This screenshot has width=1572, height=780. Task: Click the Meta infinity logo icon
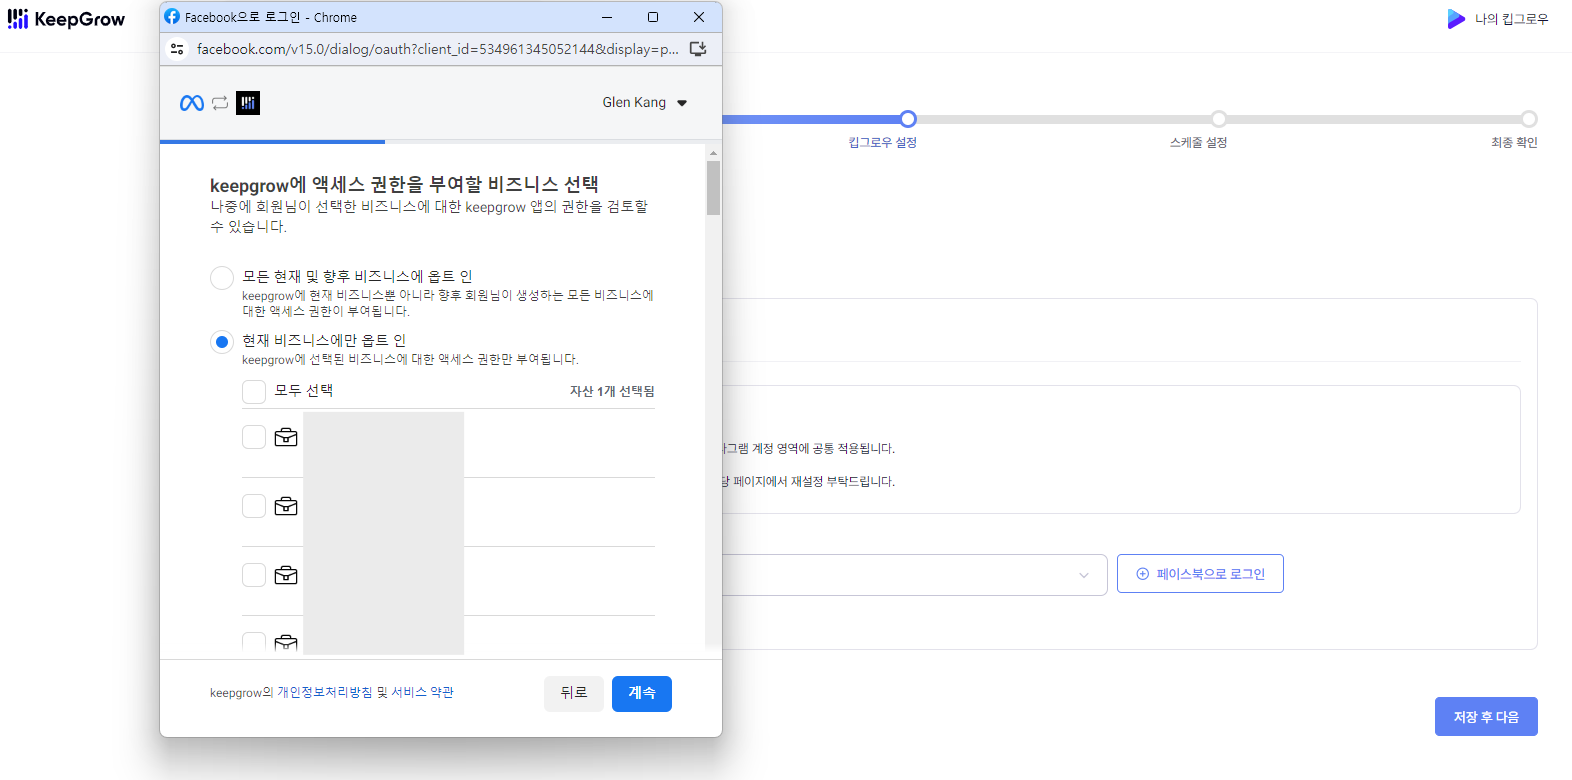tap(191, 103)
